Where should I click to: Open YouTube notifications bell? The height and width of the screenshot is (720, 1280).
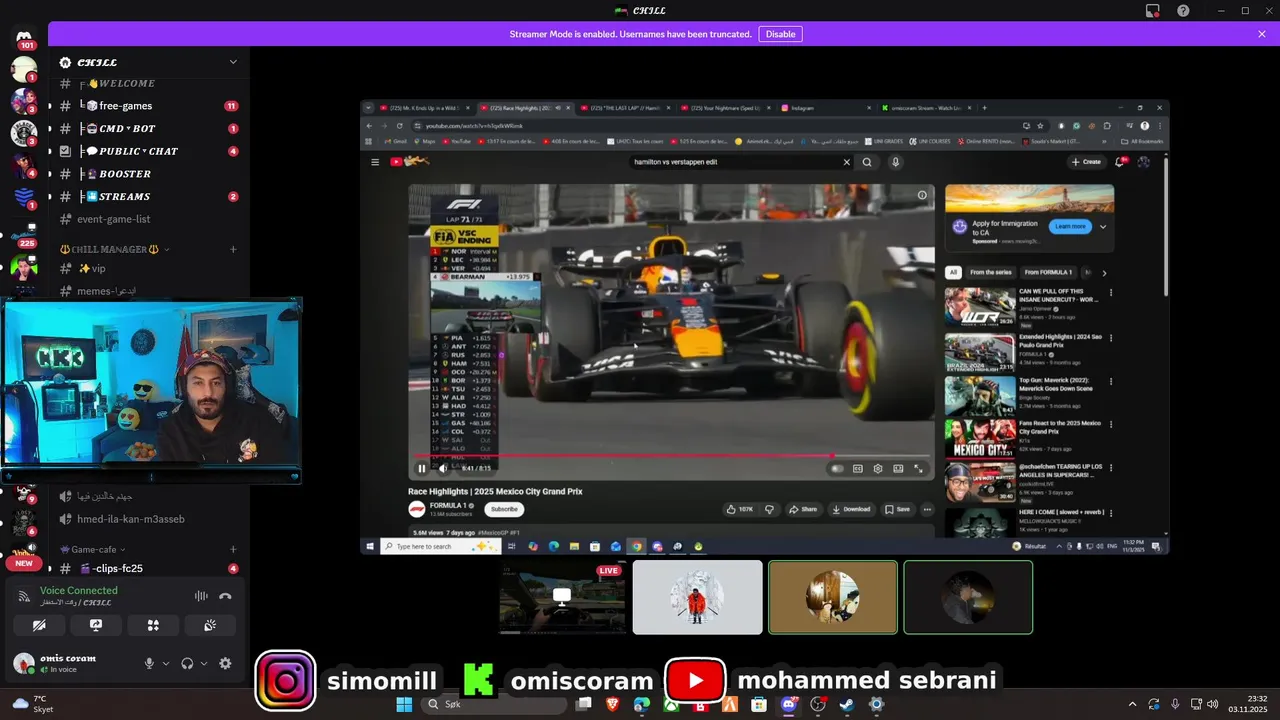coord(1120,162)
